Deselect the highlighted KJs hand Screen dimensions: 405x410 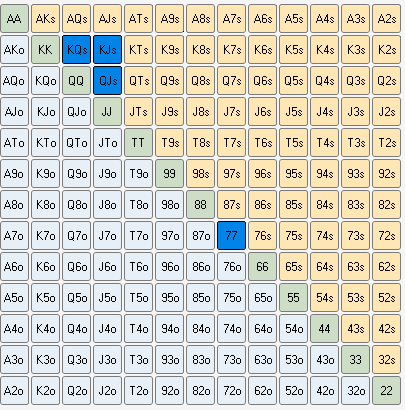[107, 50]
